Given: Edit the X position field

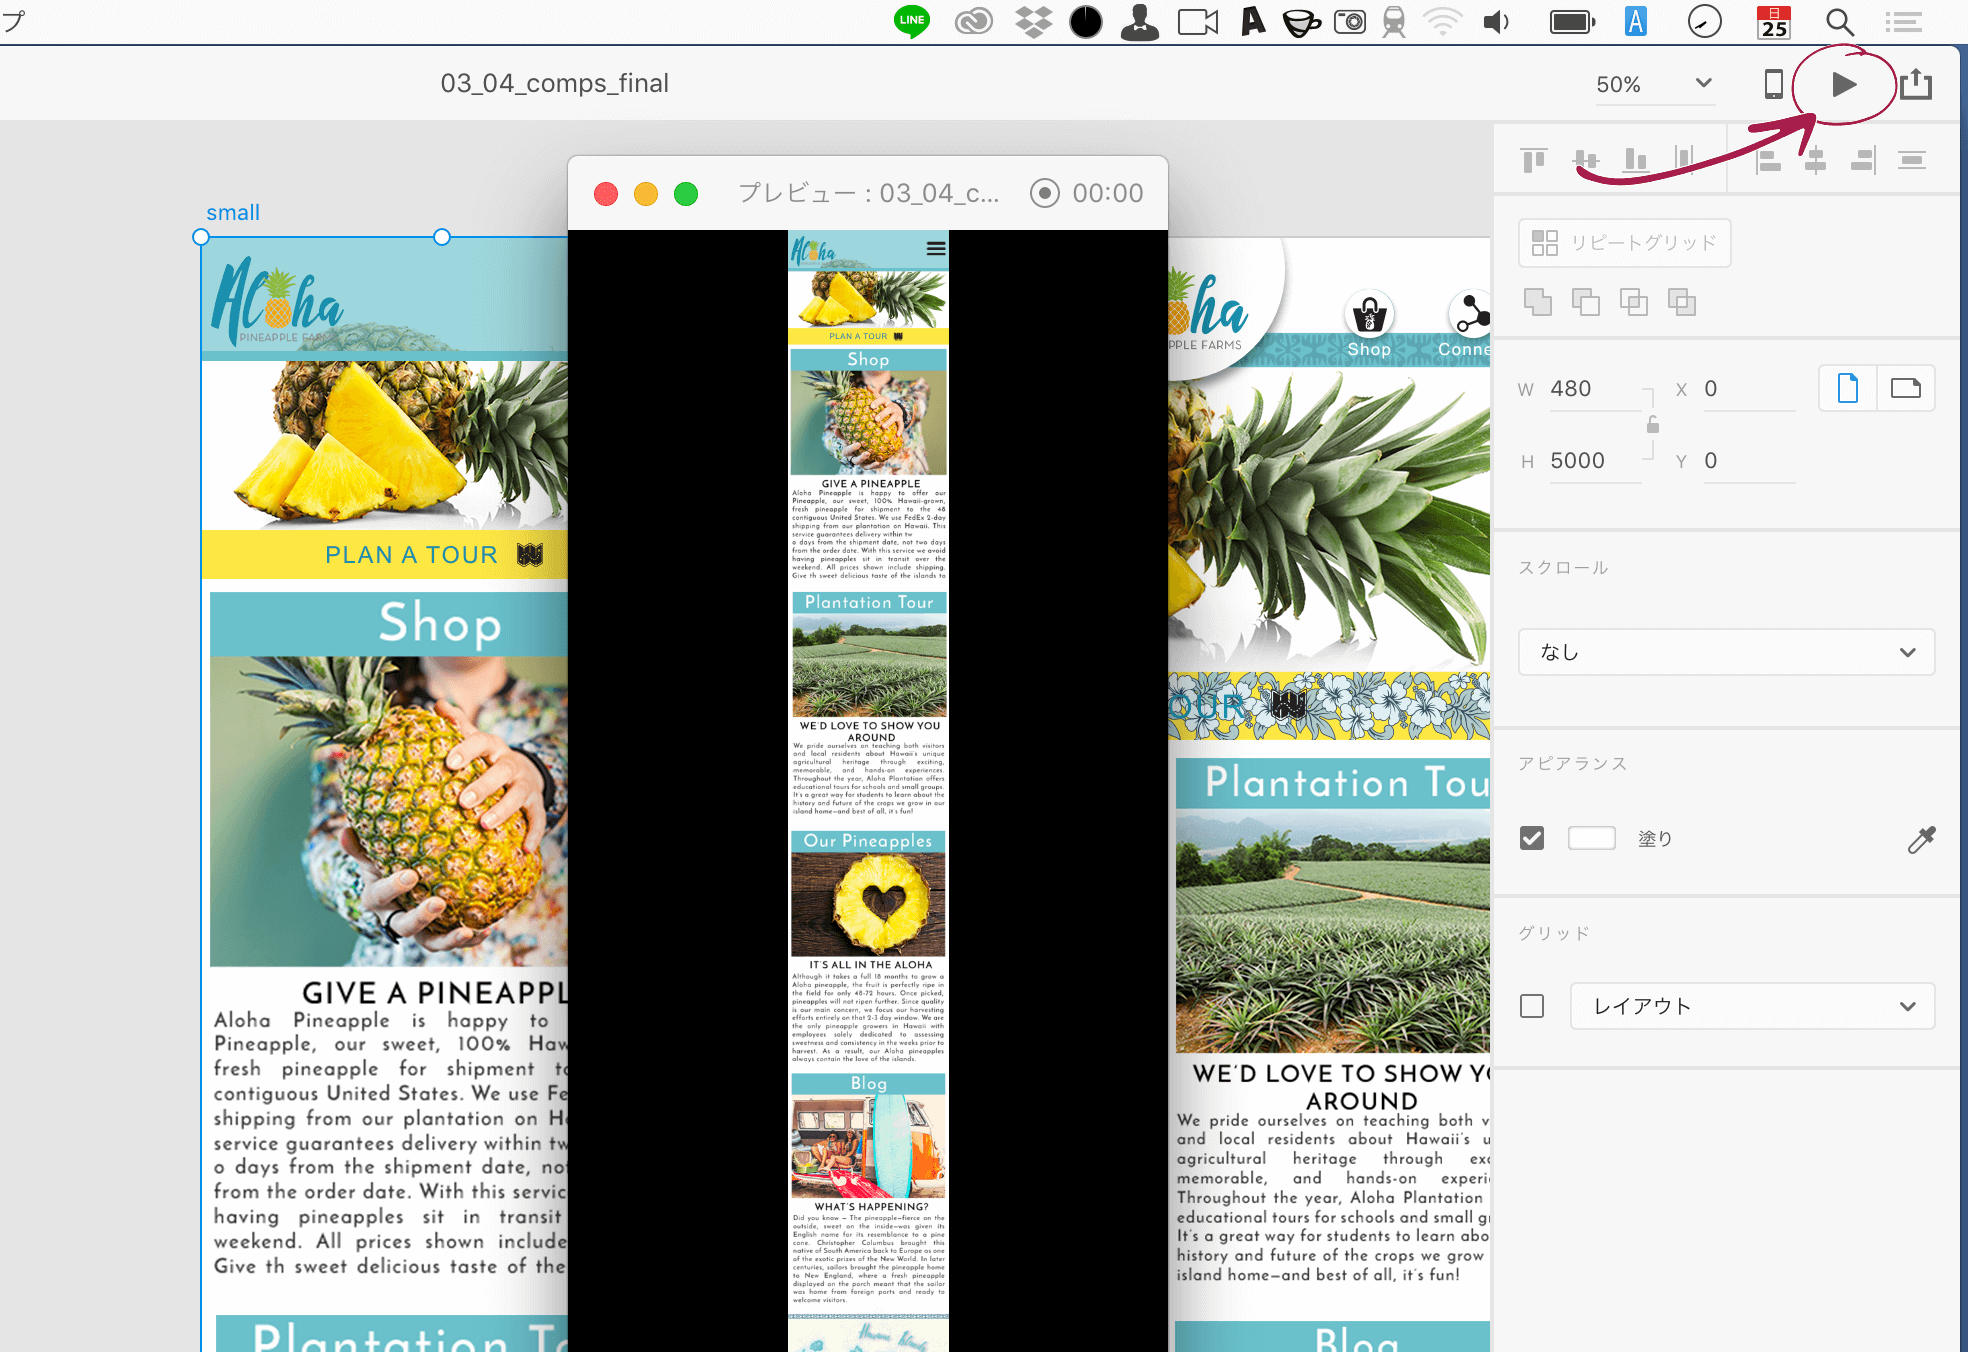Looking at the screenshot, I should 1748,389.
